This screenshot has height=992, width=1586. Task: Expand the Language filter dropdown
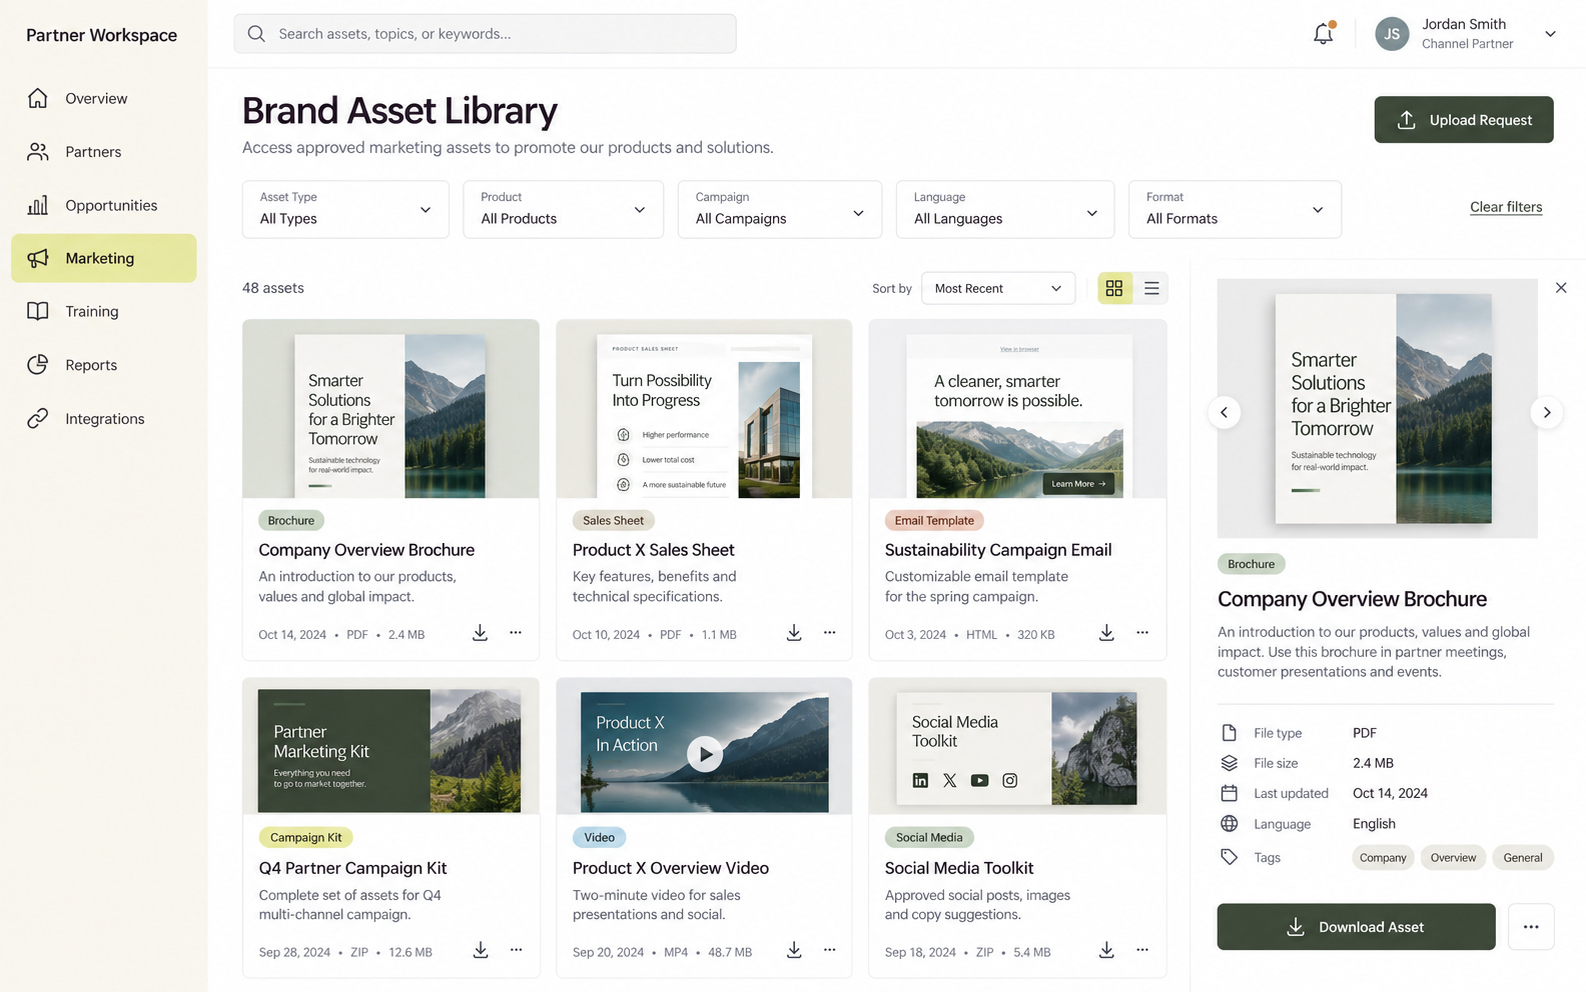pyautogui.click(x=1005, y=209)
